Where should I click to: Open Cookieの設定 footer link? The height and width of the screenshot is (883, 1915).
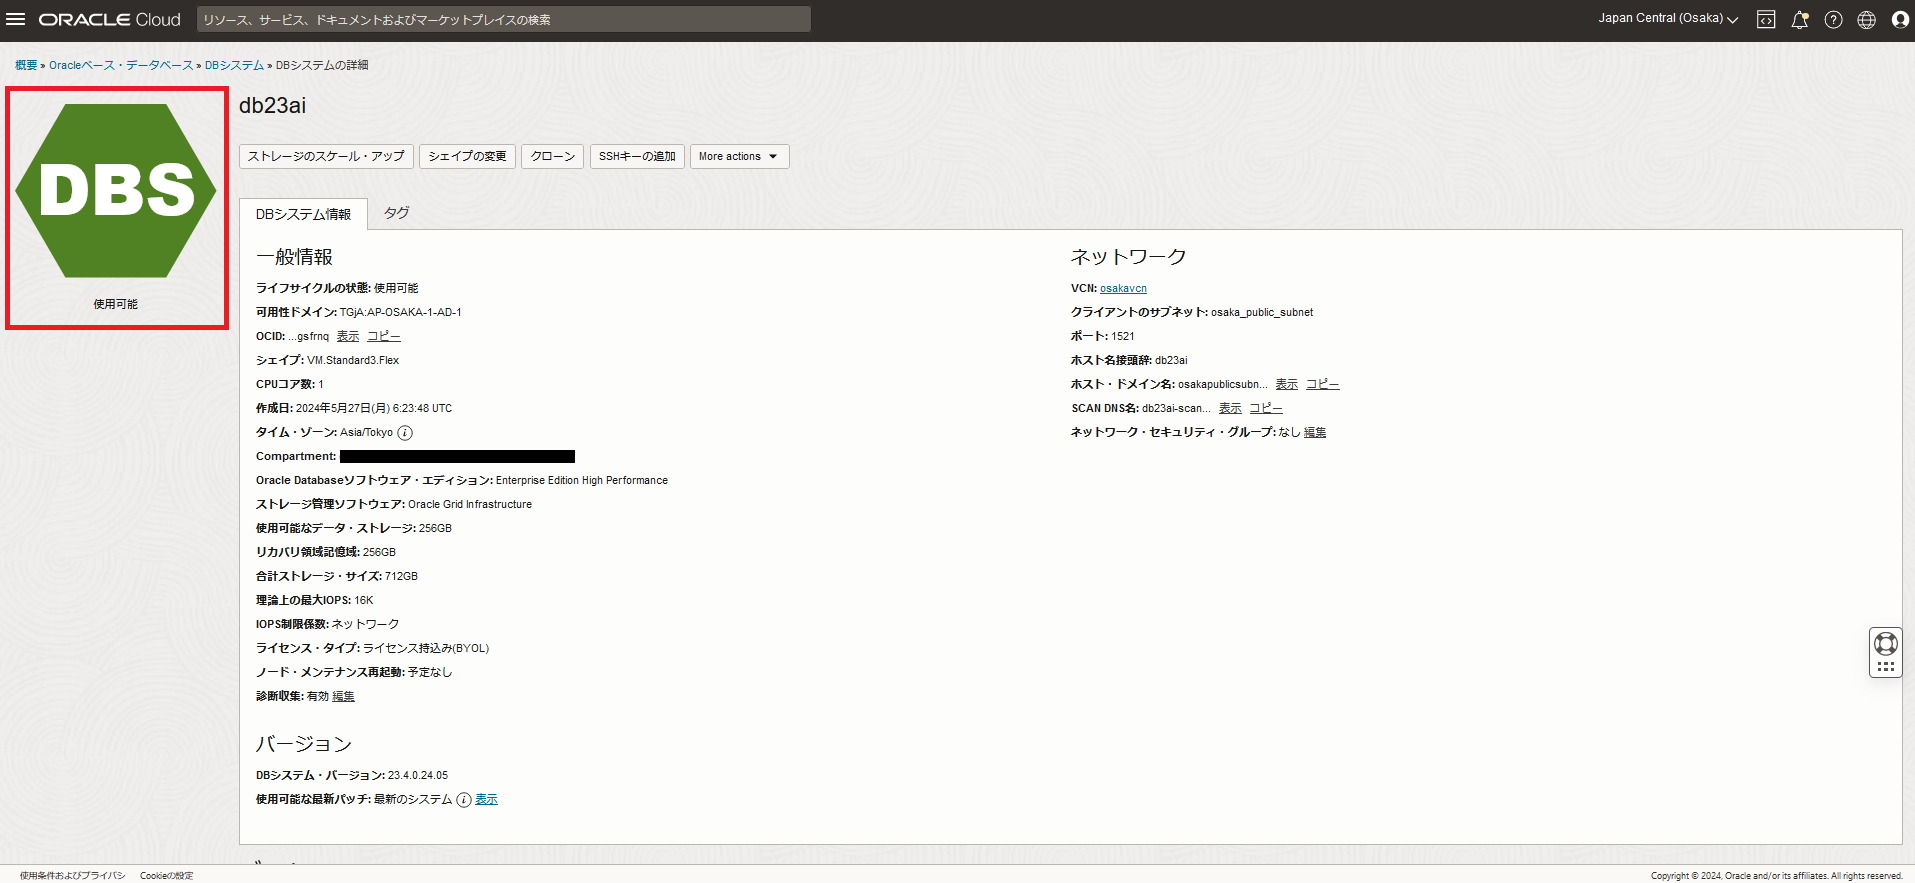pyautogui.click(x=166, y=876)
